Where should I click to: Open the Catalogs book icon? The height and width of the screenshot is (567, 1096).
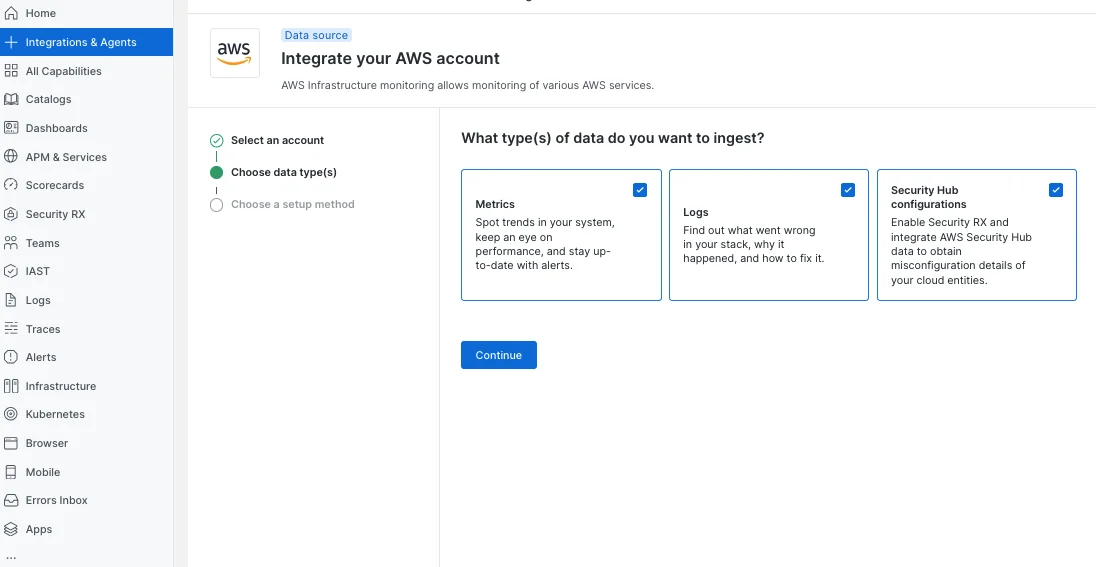click(11, 99)
